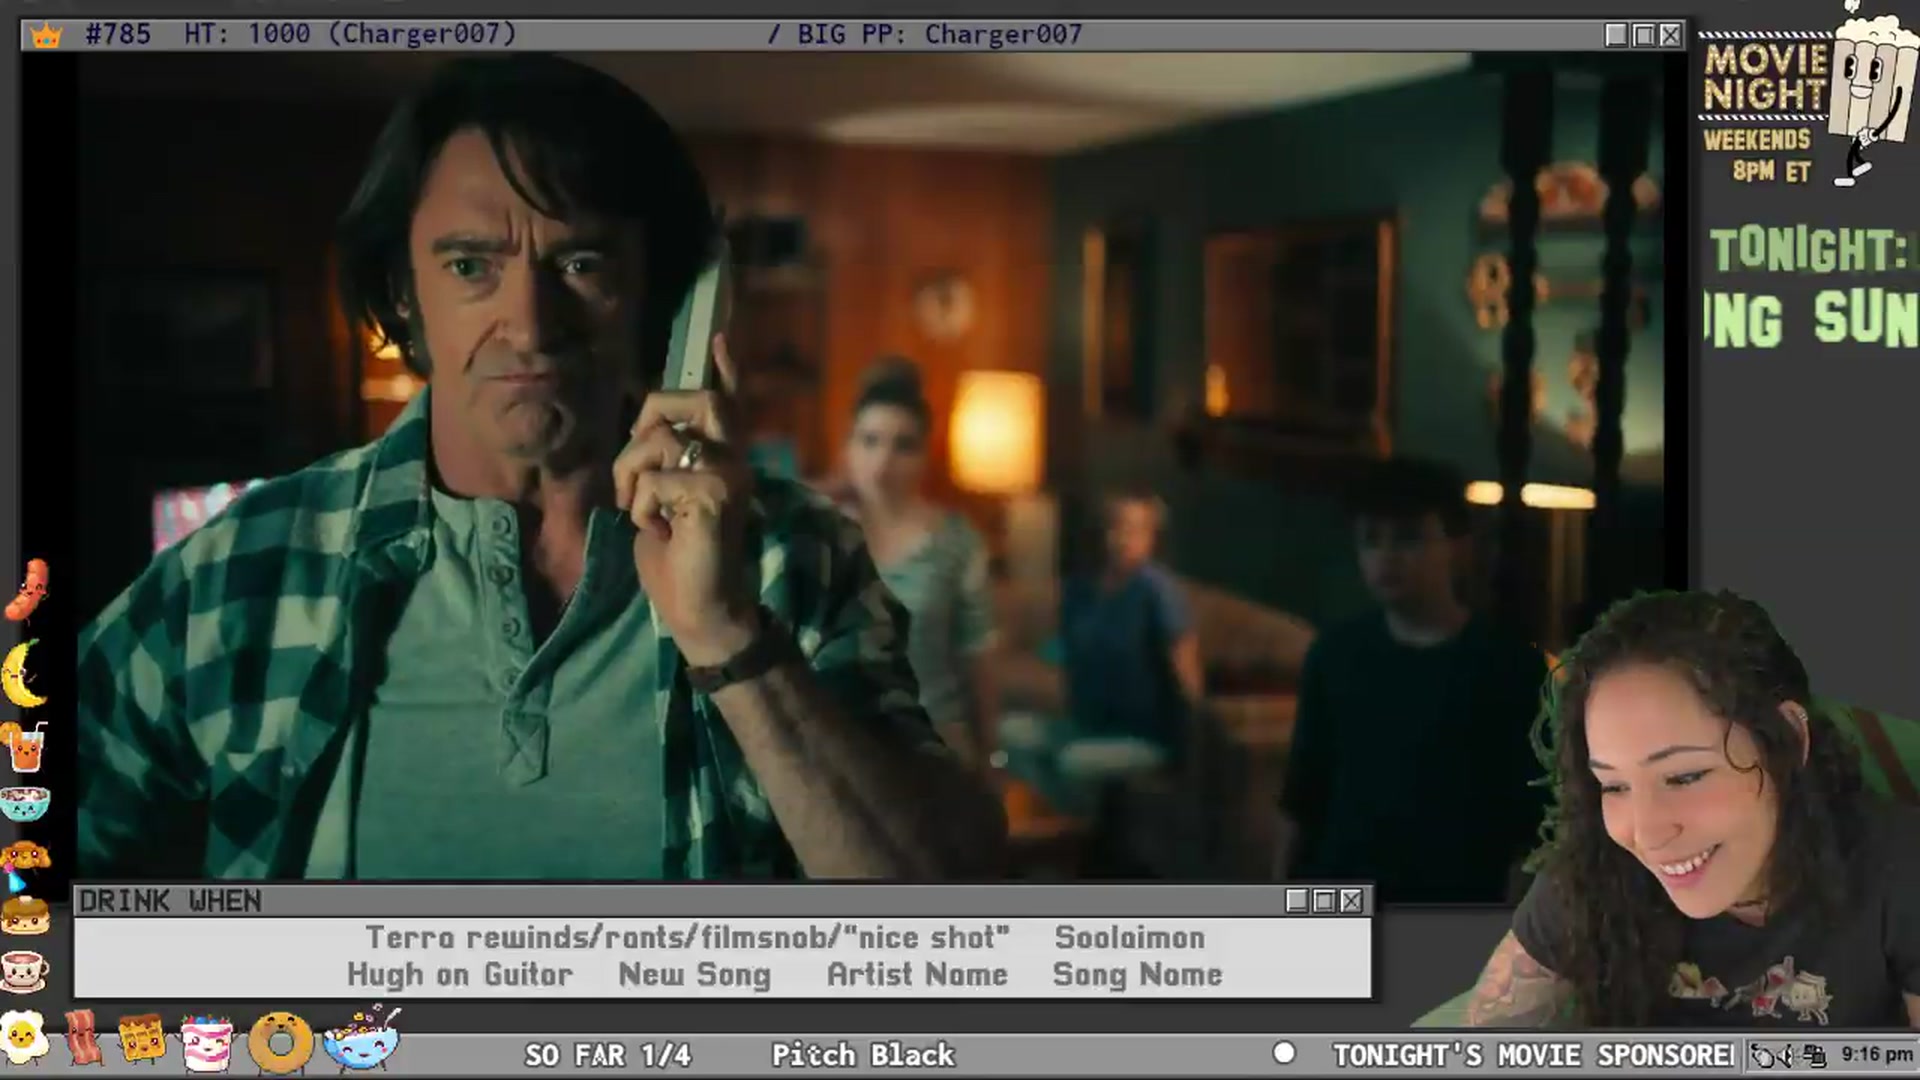The height and width of the screenshot is (1080, 1920).
Task: Click the "Hugh on Guitar" rule
Action: [460, 974]
